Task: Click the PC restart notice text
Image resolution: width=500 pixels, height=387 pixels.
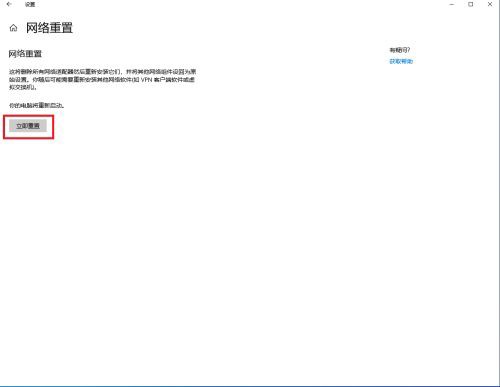Action: tap(36, 105)
